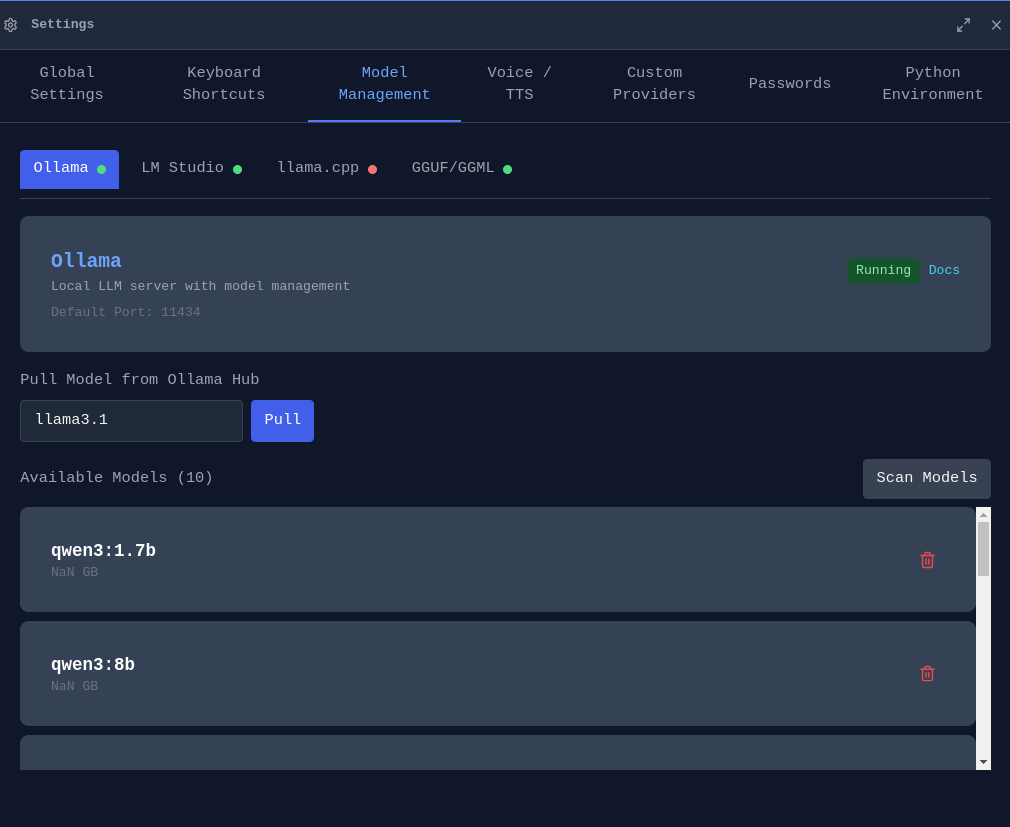Close the Settings dialog

coord(996,25)
